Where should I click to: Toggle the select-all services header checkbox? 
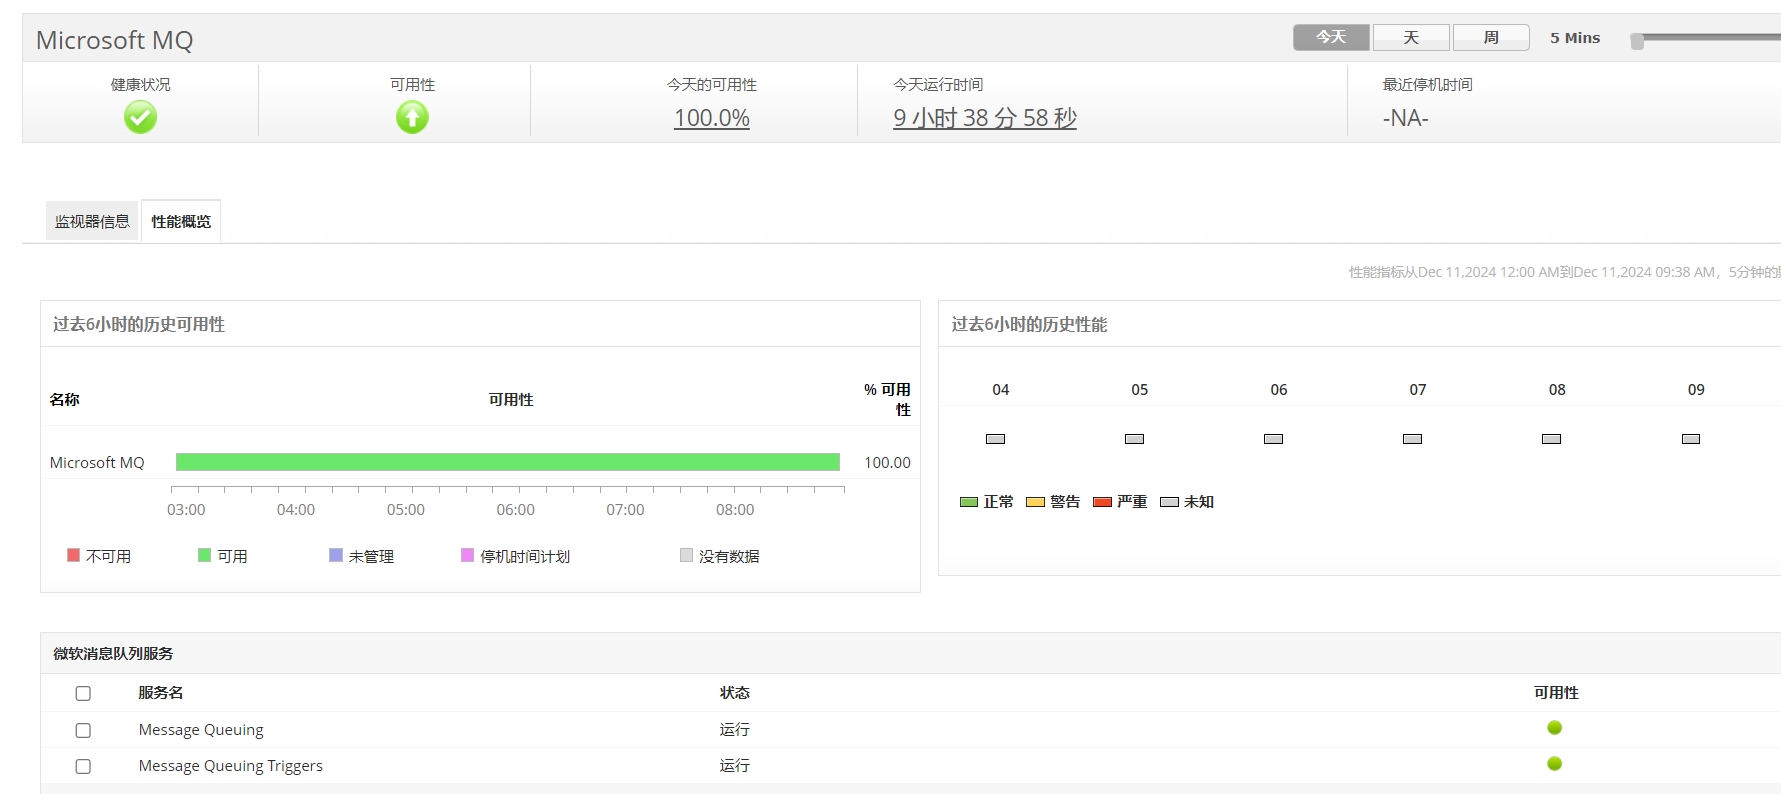click(x=83, y=694)
